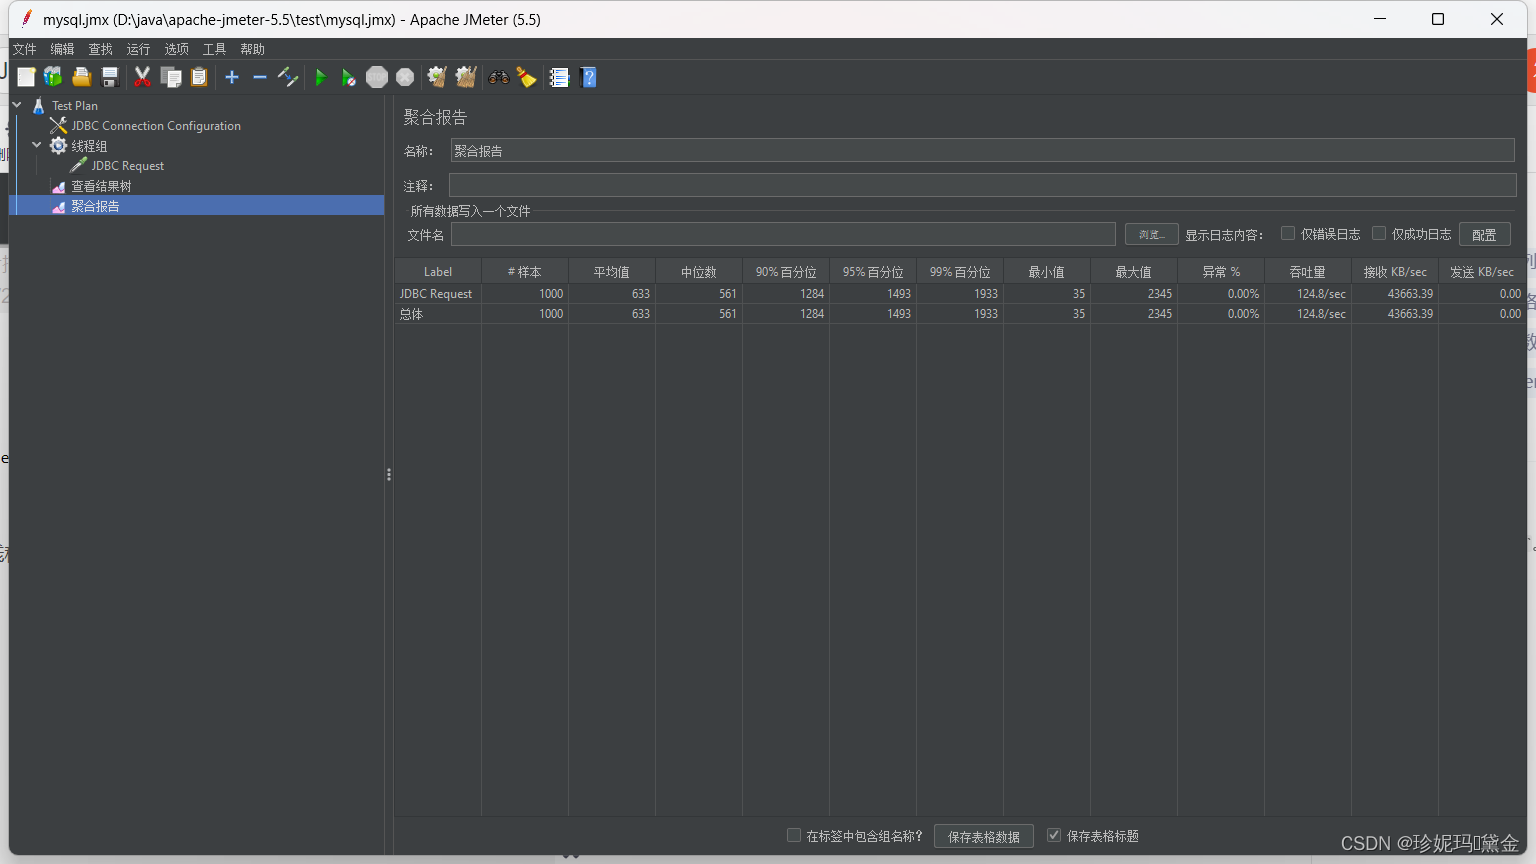Image resolution: width=1536 pixels, height=864 pixels.
Task: Focus the 名称 name field
Action: pyautogui.click(x=982, y=150)
